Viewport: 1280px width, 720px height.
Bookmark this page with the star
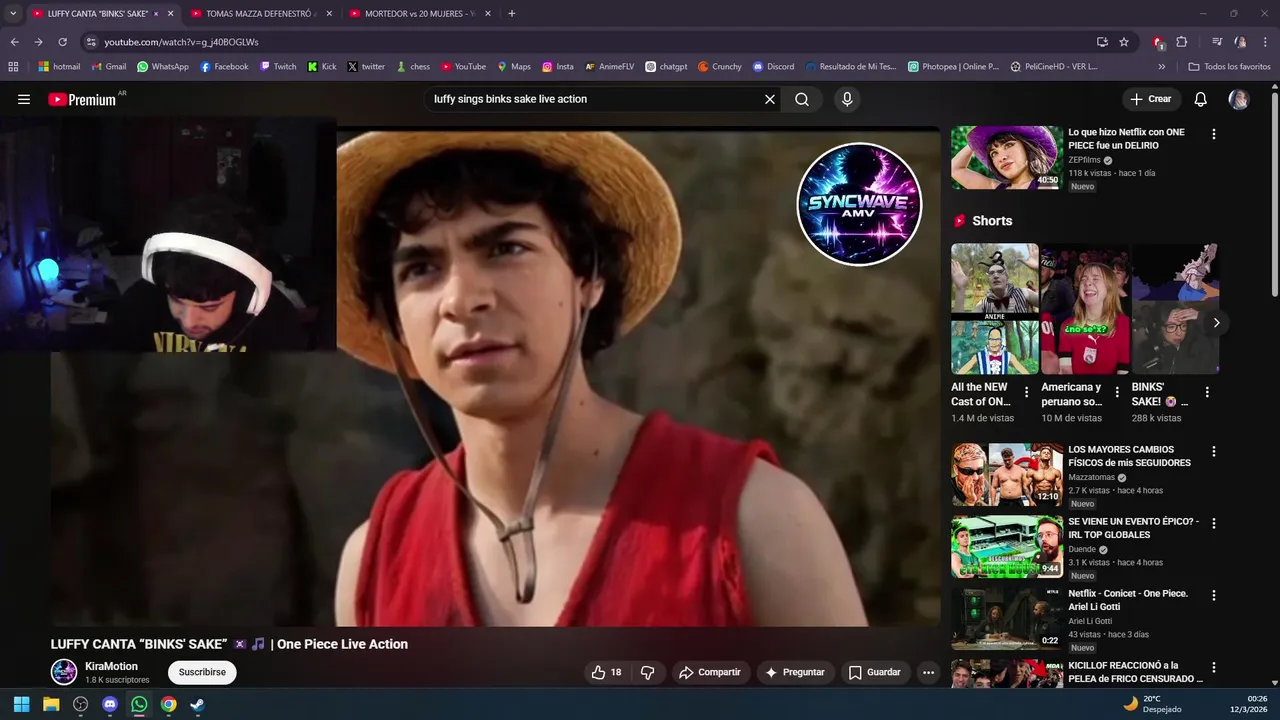[x=1124, y=42]
